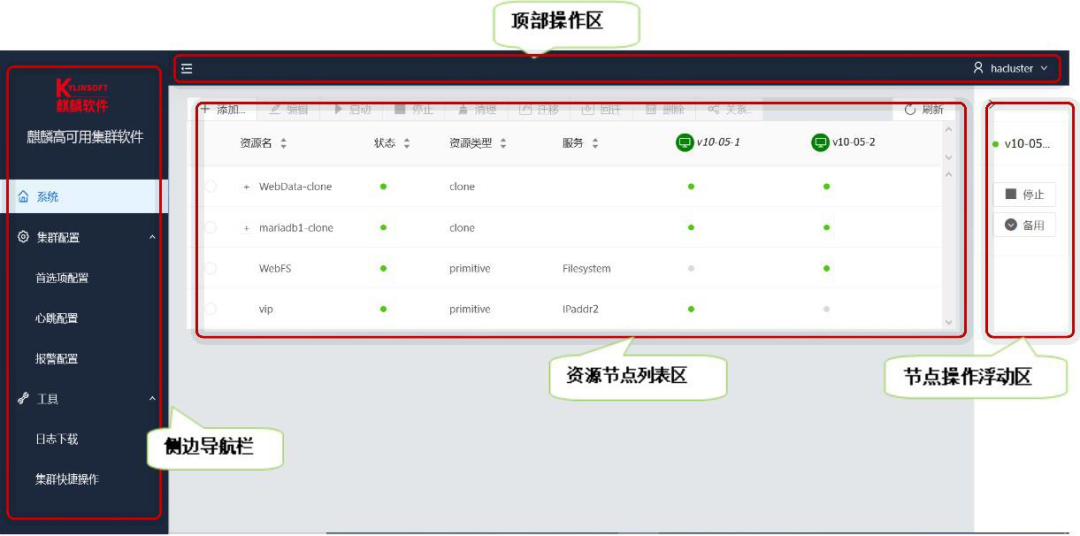The height and width of the screenshot is (536, 1080).
Task: Select the WebData-clone row radio button
Action: click(209, 187)
